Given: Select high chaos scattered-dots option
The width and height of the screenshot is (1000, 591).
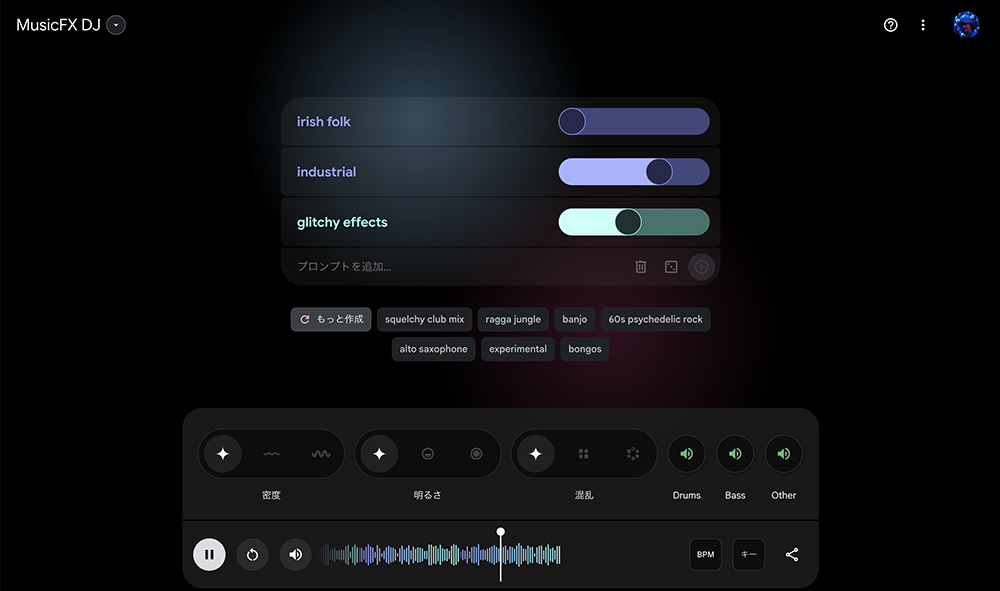Looking at the screenshot, I should pos(633,454).
